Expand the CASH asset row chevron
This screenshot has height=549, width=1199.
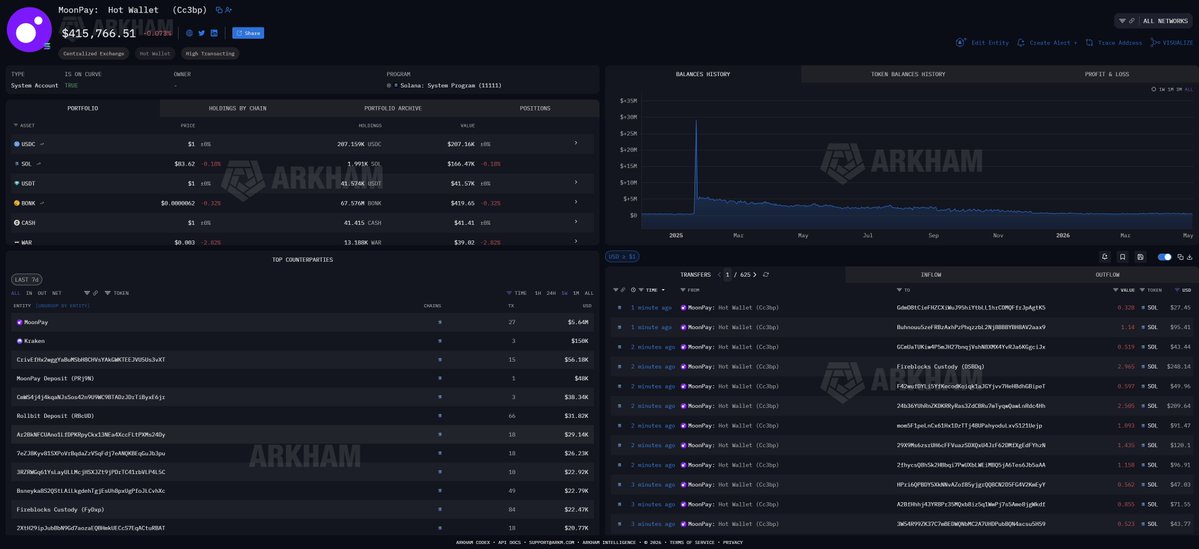(x=576, y=223)
